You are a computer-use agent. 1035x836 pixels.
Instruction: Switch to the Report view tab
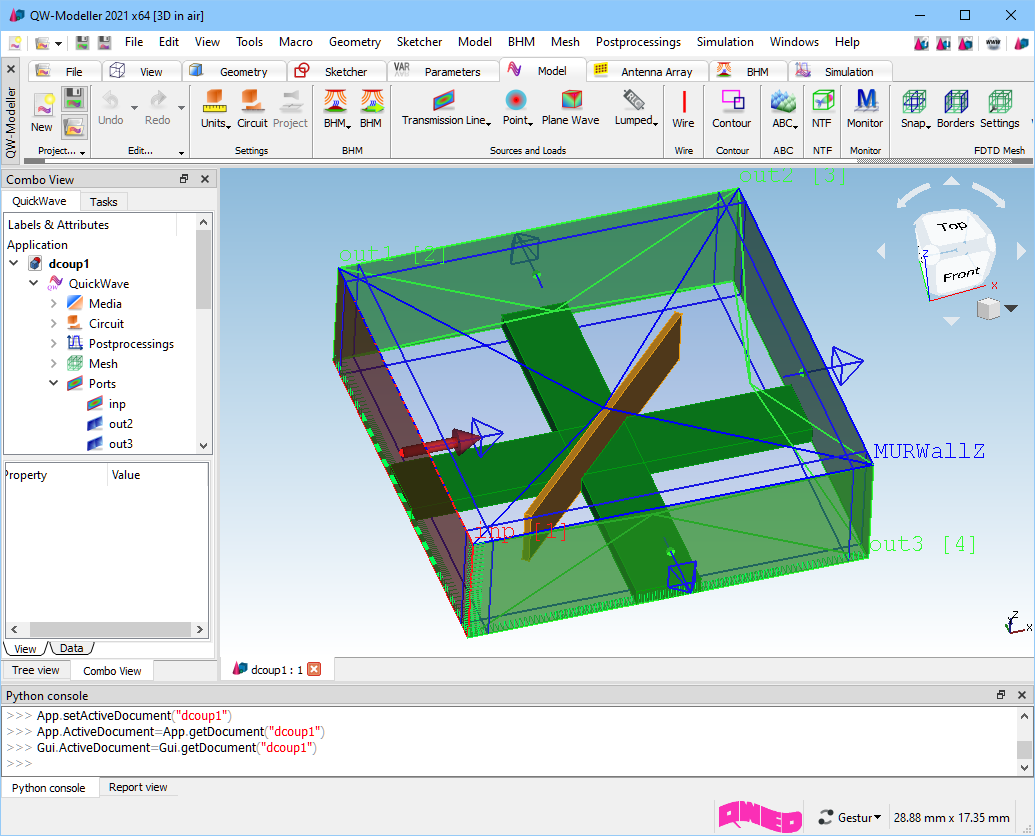pyautogui.click(x=138, y=787)
